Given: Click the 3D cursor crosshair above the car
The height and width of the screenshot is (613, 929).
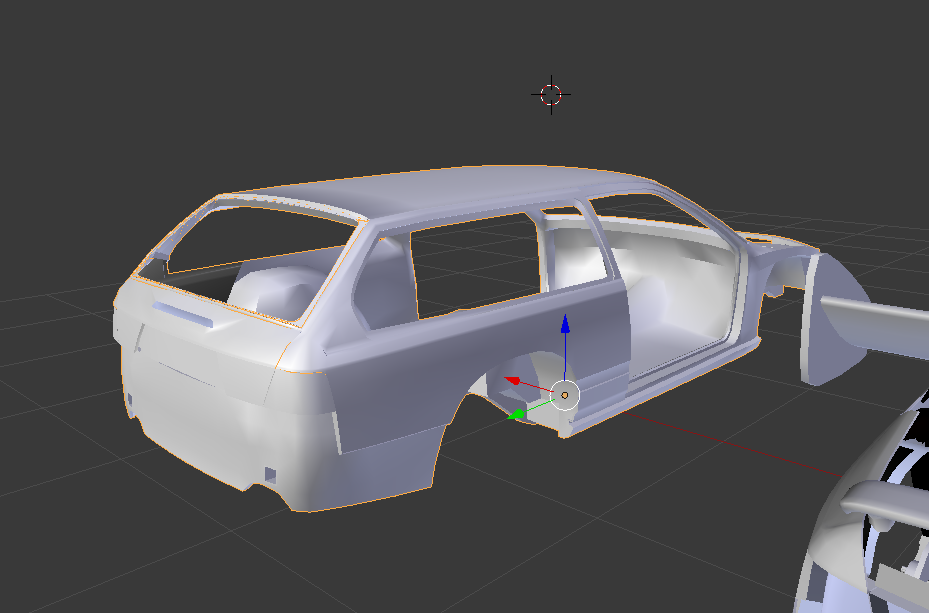Looking at the screenshot, I should [x=551, y=95].
